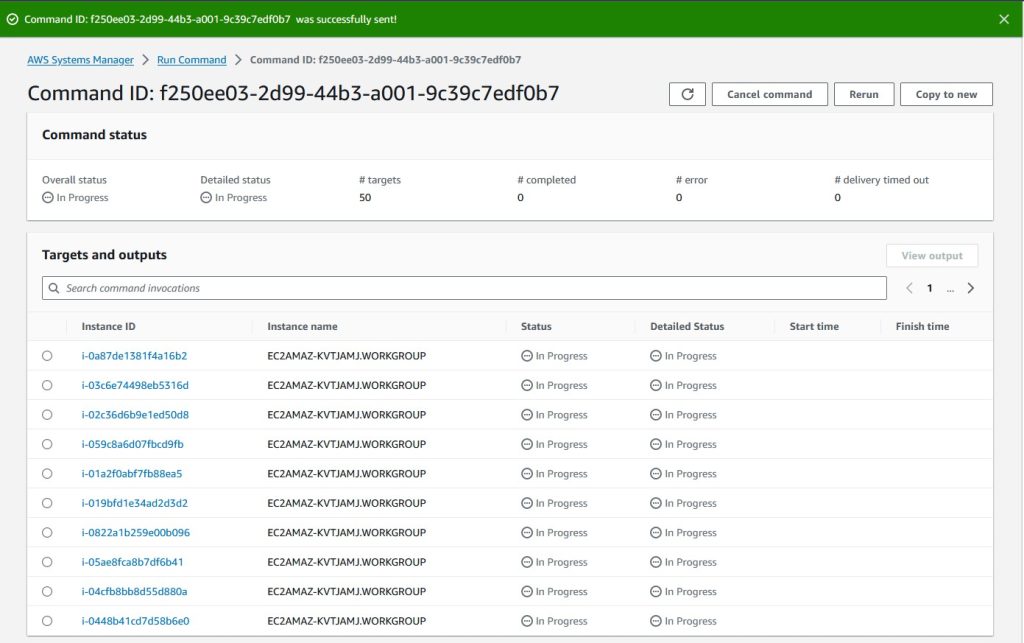This screenshot has height=643, width=1024.
Task: Sort by Instance ID column header
Action: click(x=108, y=326)
